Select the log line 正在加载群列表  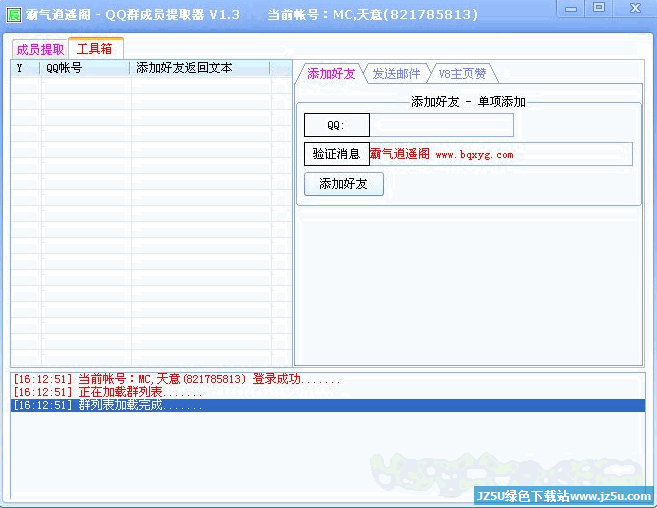click(328, 392)
